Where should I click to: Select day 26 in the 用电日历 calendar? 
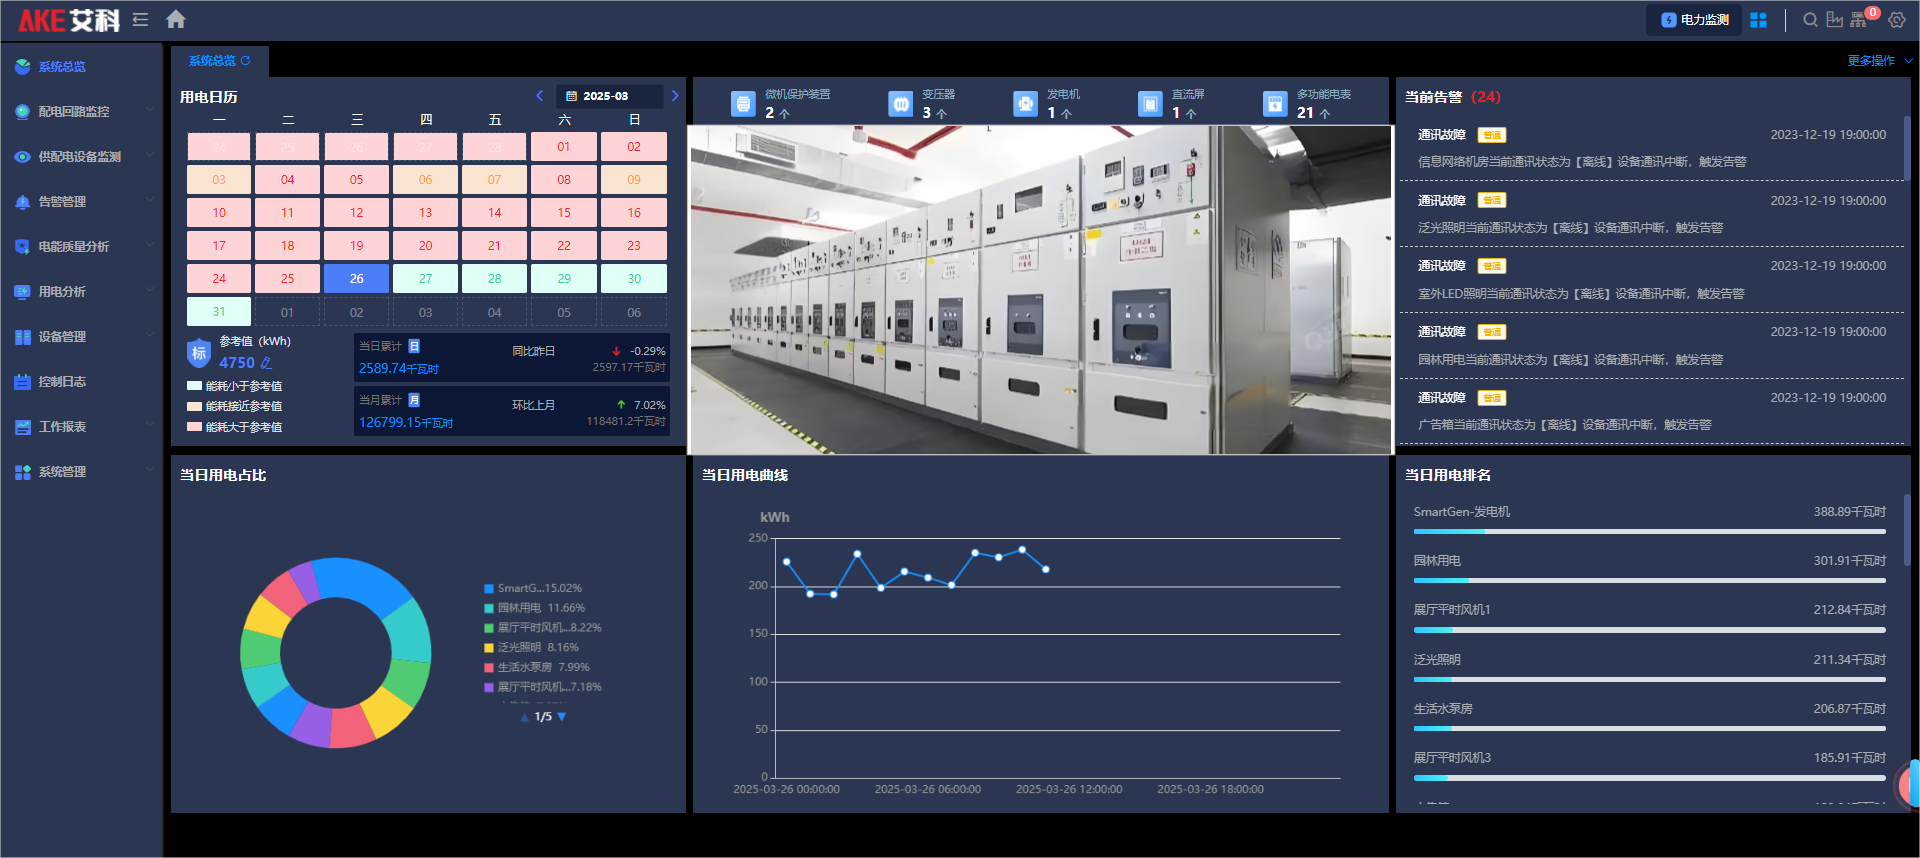[356, 278]
